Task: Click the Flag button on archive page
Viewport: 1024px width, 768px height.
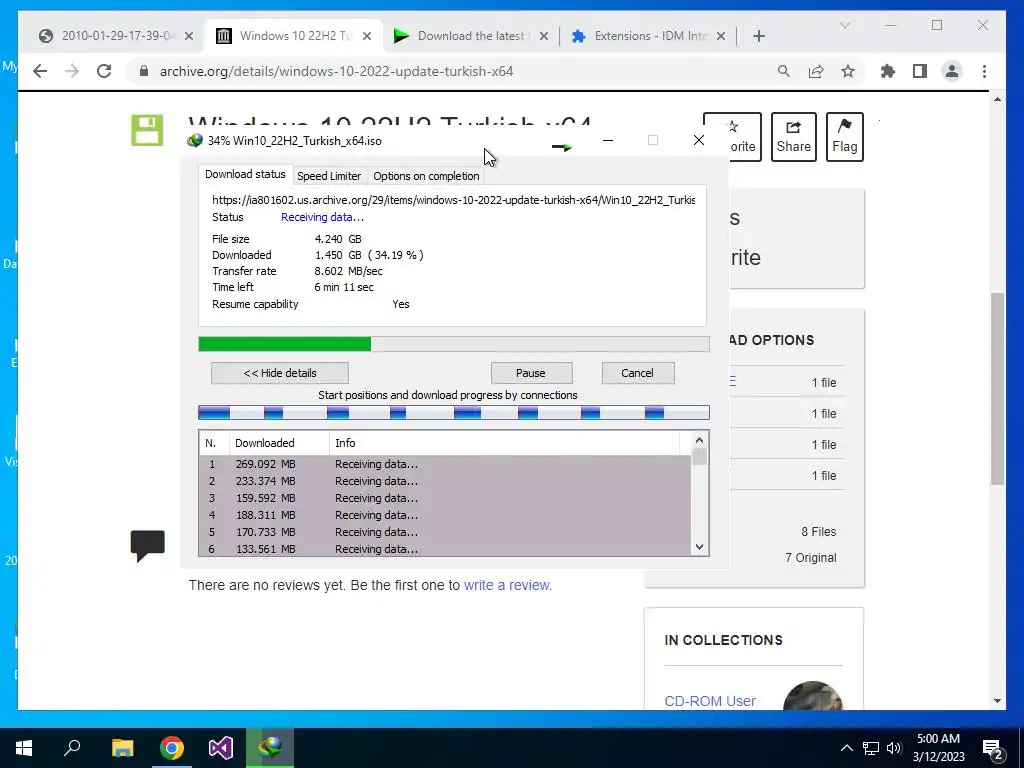Action: 844,136
